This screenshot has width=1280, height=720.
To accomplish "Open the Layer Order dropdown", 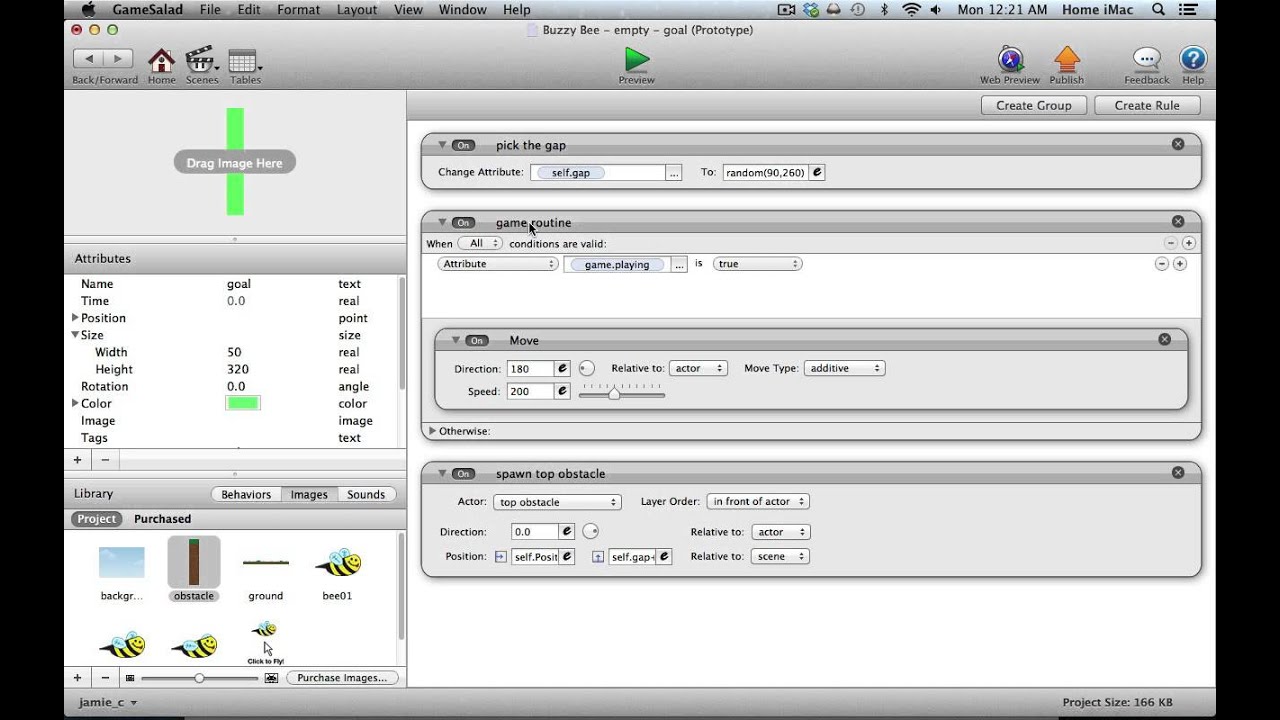I will [x=758, y=501].
